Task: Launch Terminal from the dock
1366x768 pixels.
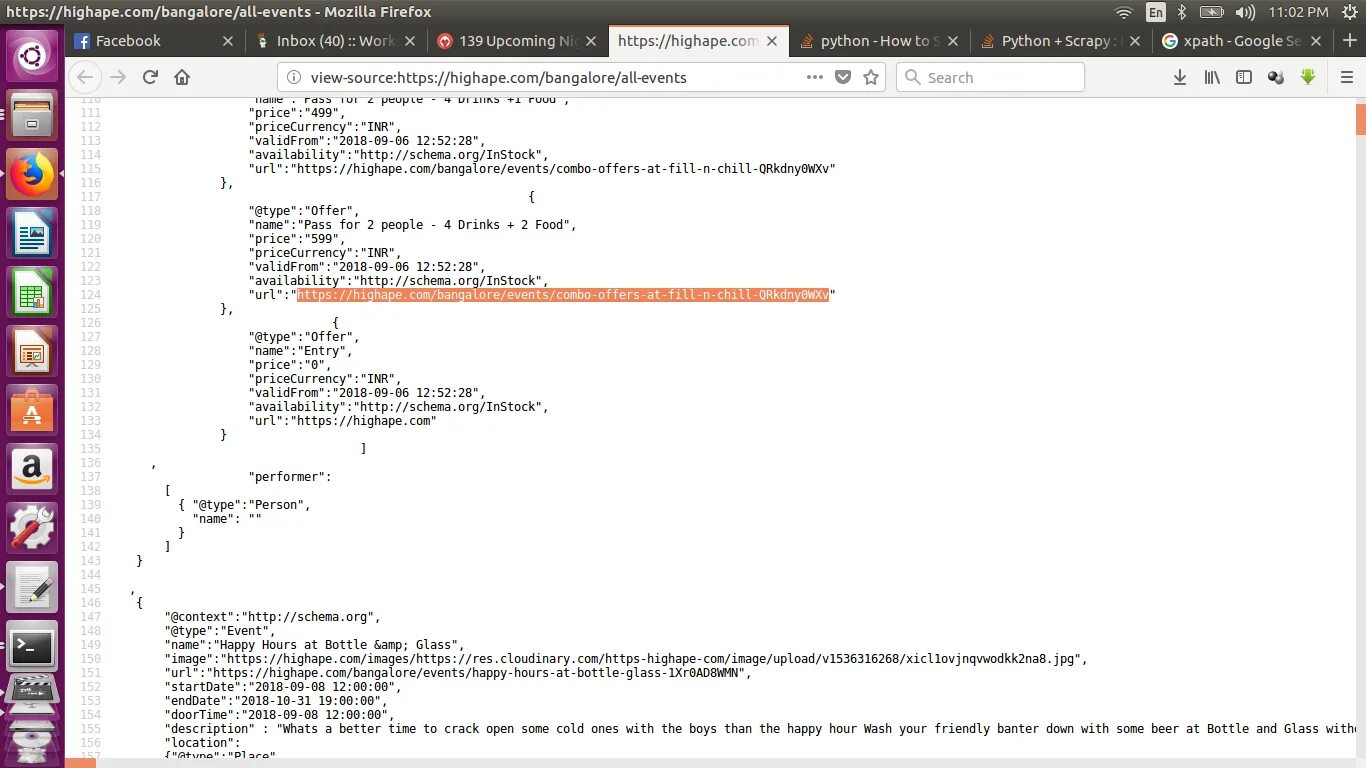Action: point(32,647)
